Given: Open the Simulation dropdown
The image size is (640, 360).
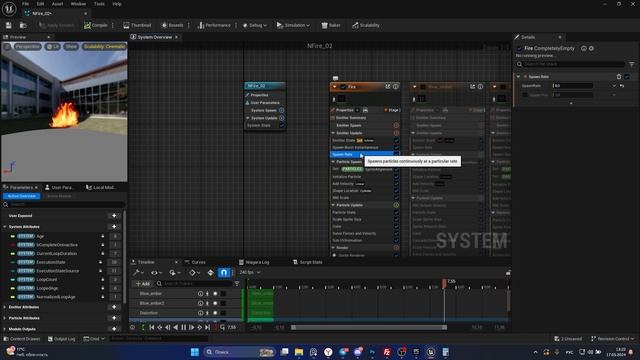Looking at the screenshot, I should click(293, 25).
